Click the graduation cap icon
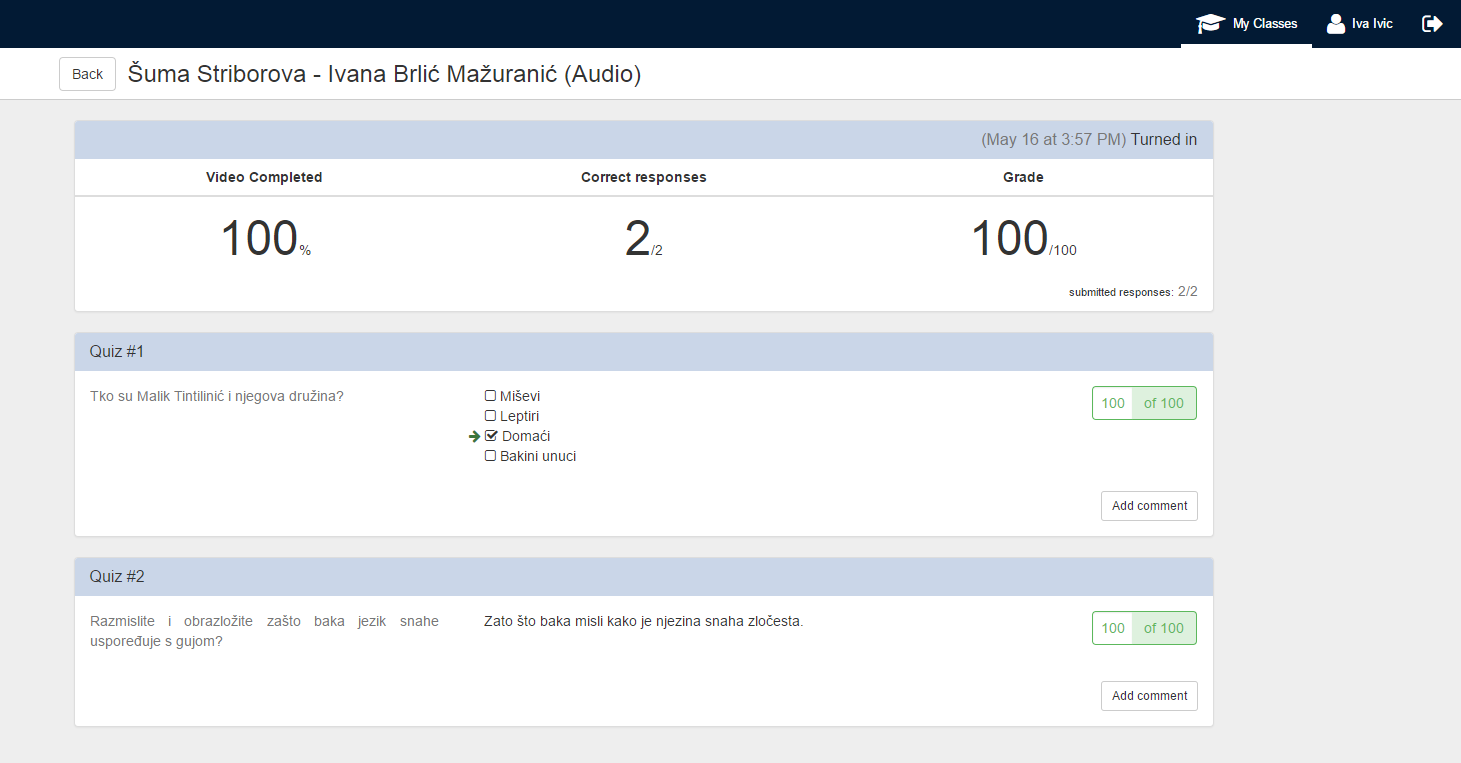Image resolution: width=1461 pixels, height=763 pixels. pos(1210,24)
